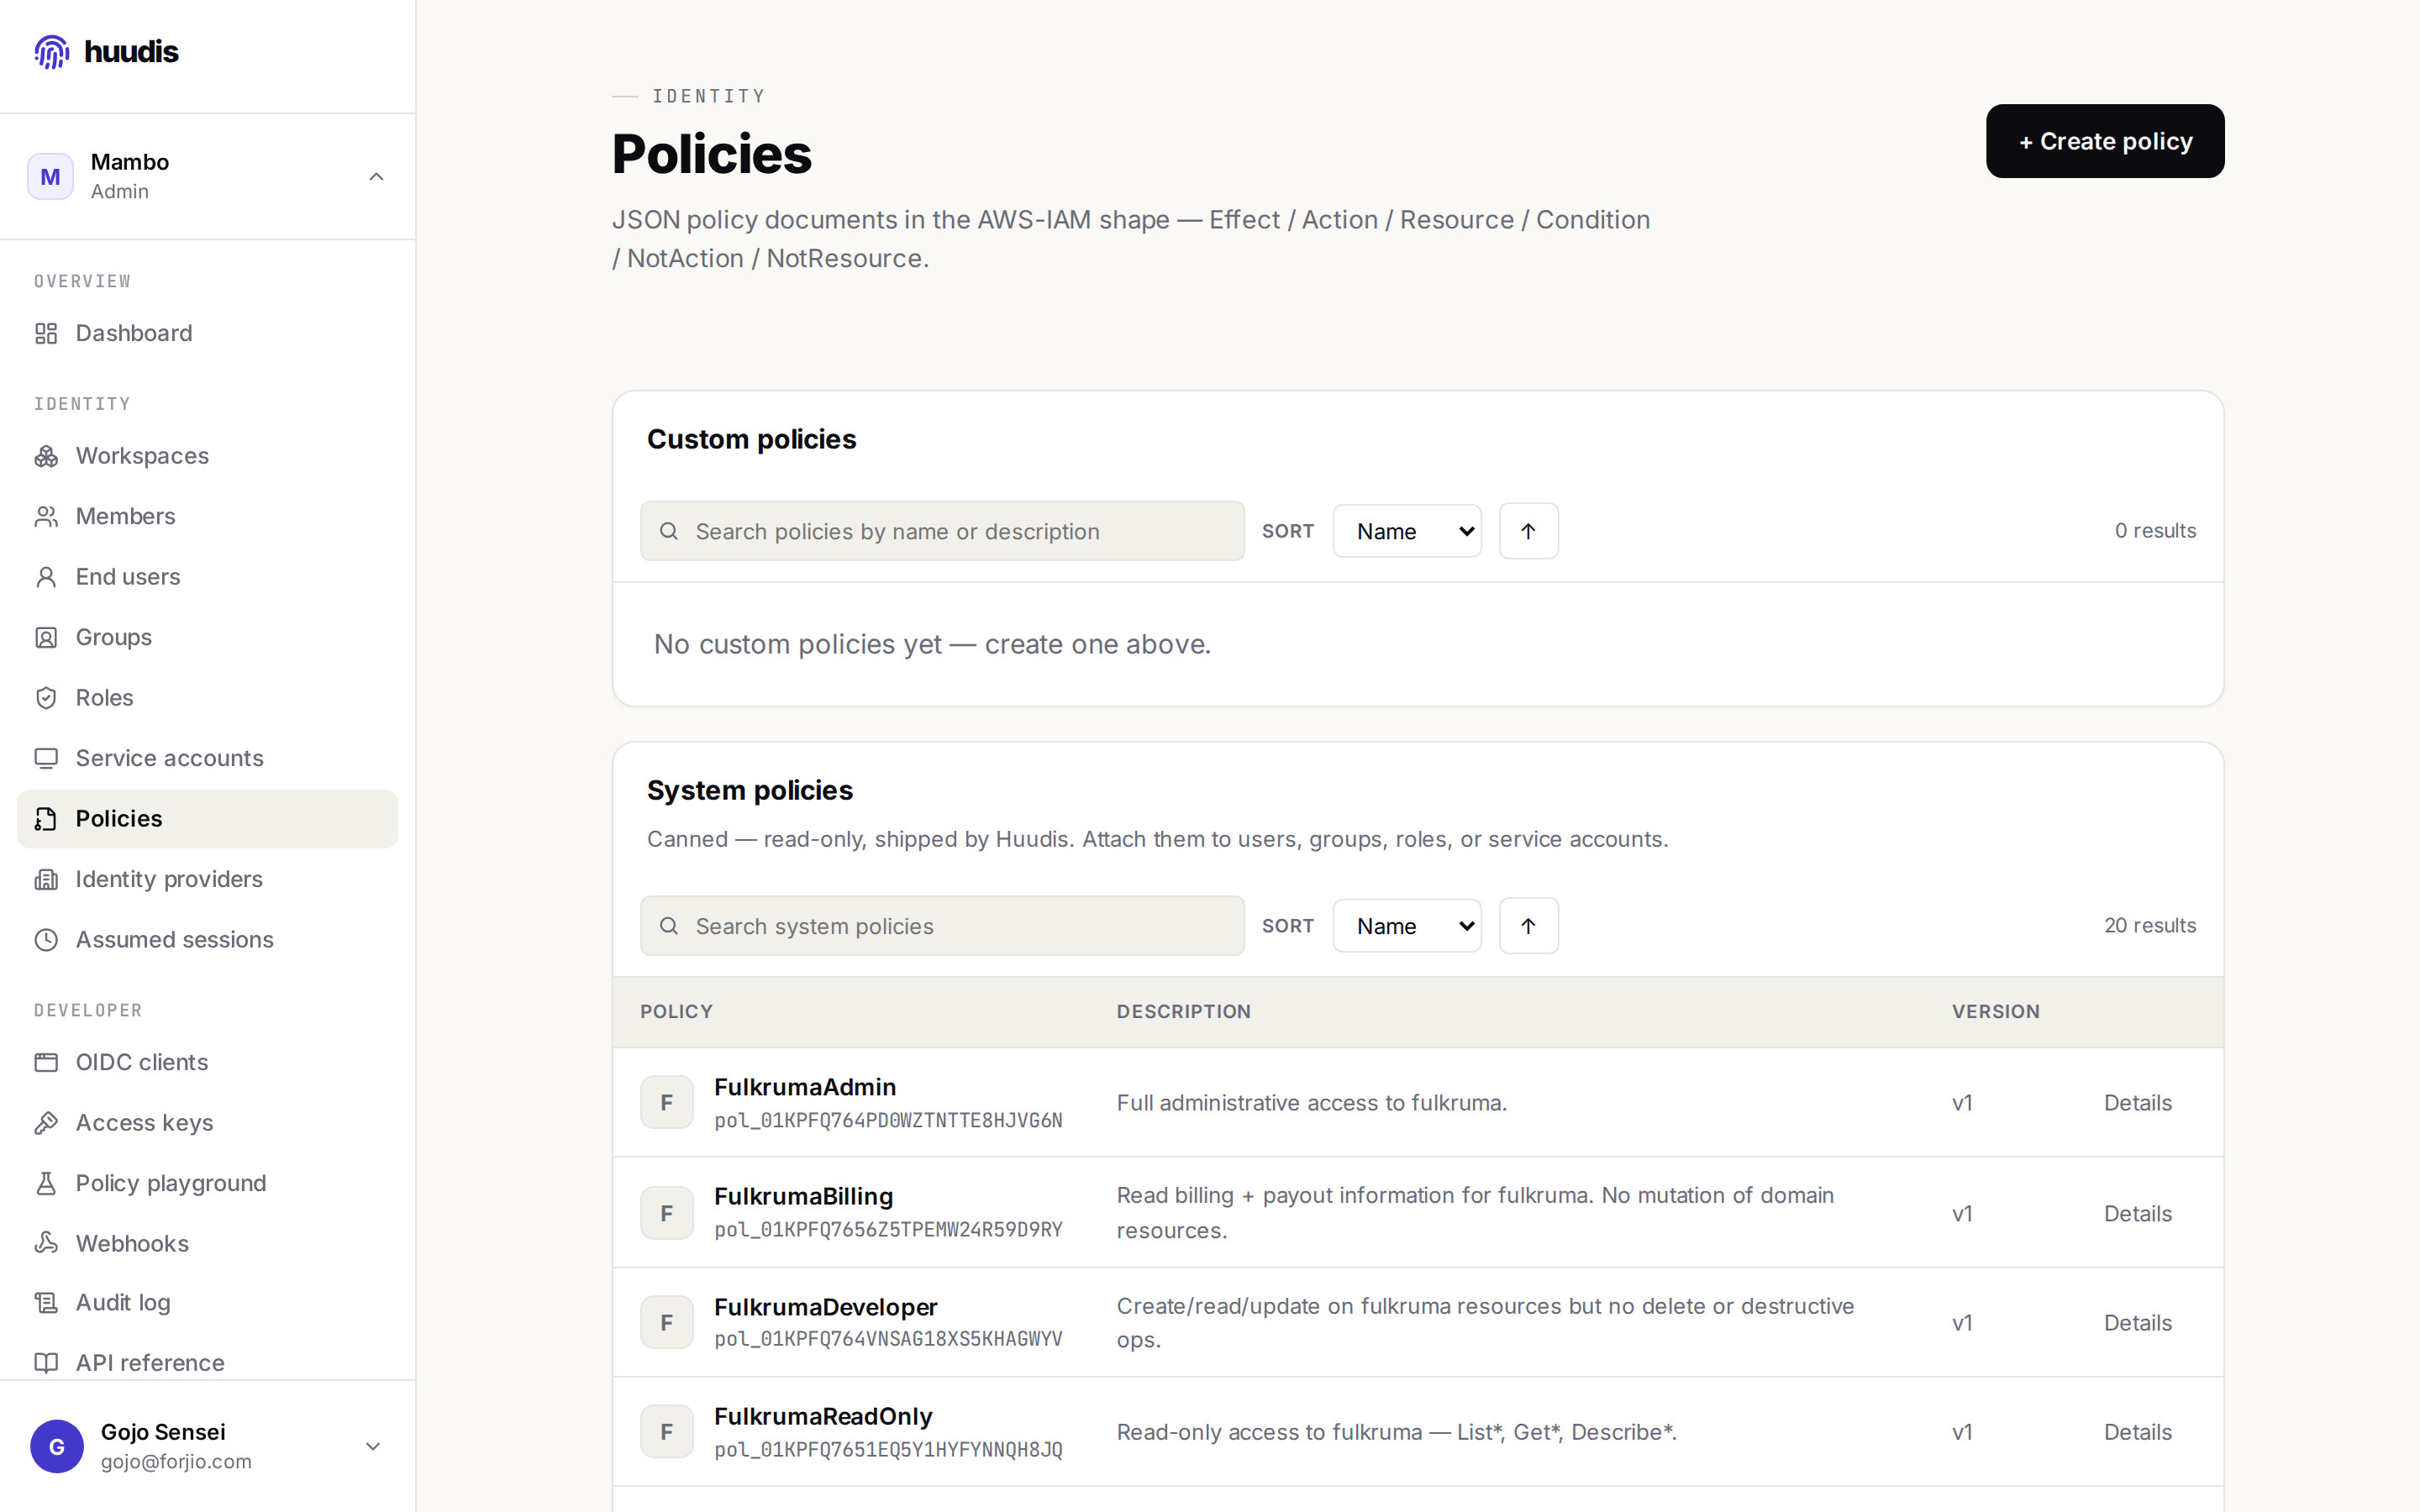Toggle sort direction arrow for system policies
Screen dimensions: 2420x1512
tap(1528, 926)
